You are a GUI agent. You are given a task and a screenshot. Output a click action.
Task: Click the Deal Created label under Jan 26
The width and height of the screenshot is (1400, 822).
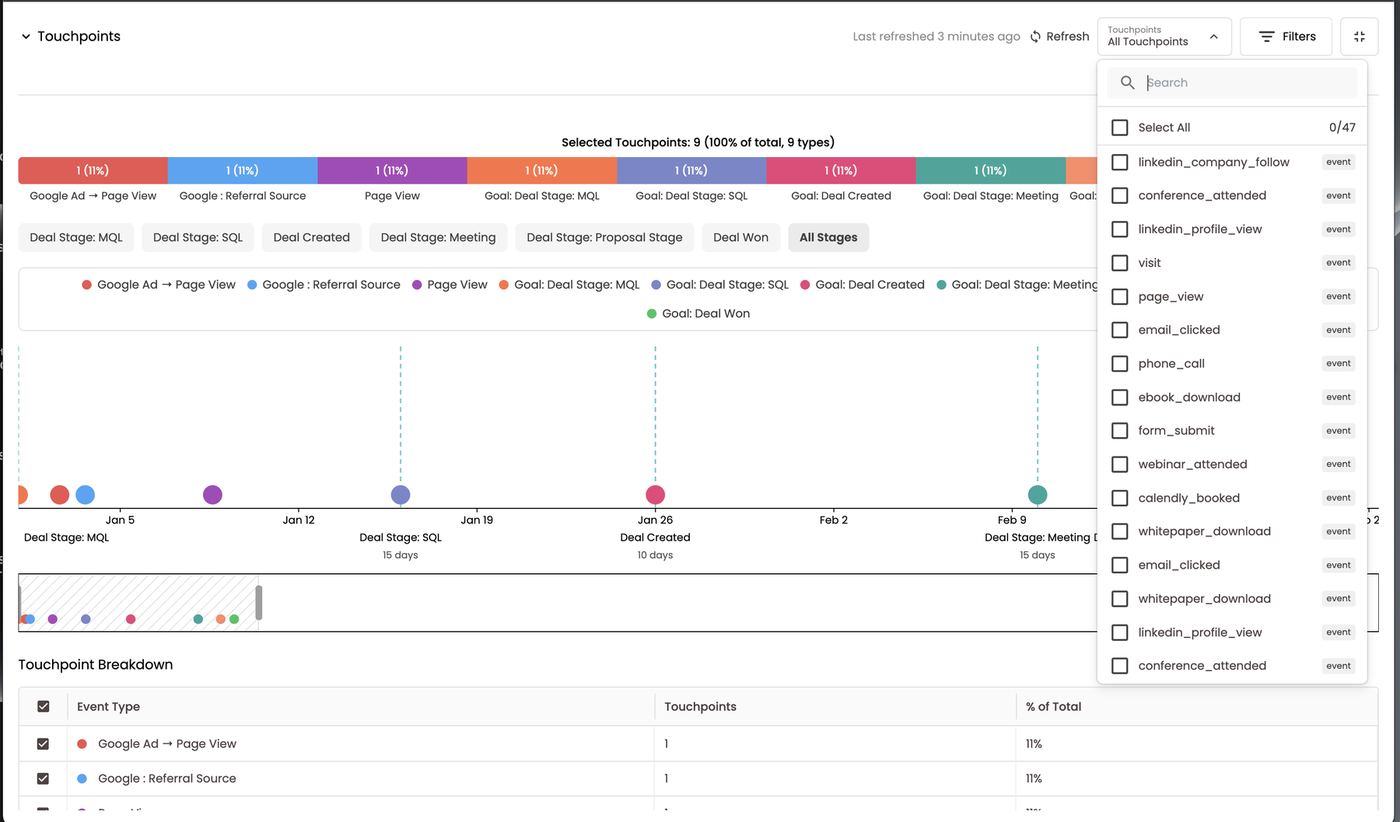click(655, 538)
